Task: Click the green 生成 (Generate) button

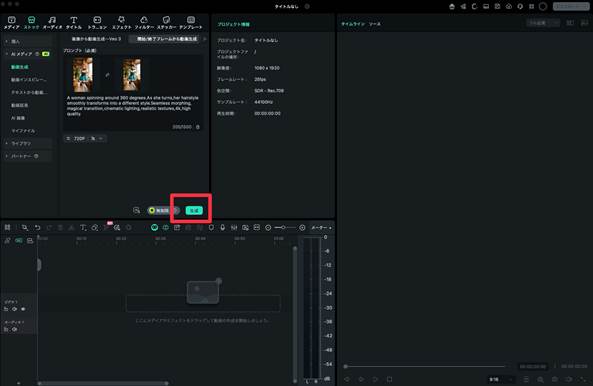Action: pos(194,211)
